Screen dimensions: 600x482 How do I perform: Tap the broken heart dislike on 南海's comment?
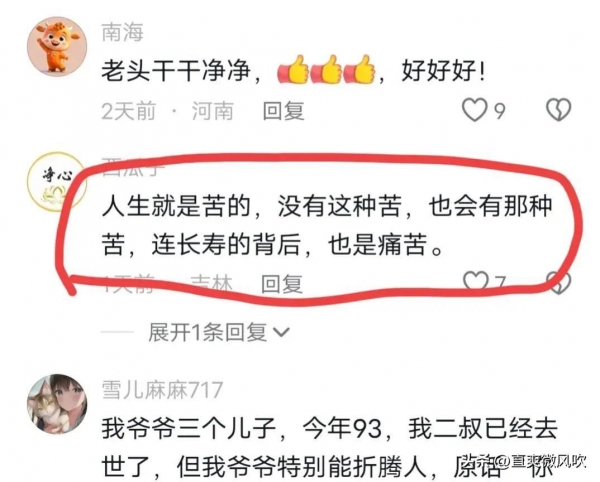pos(558,110)
